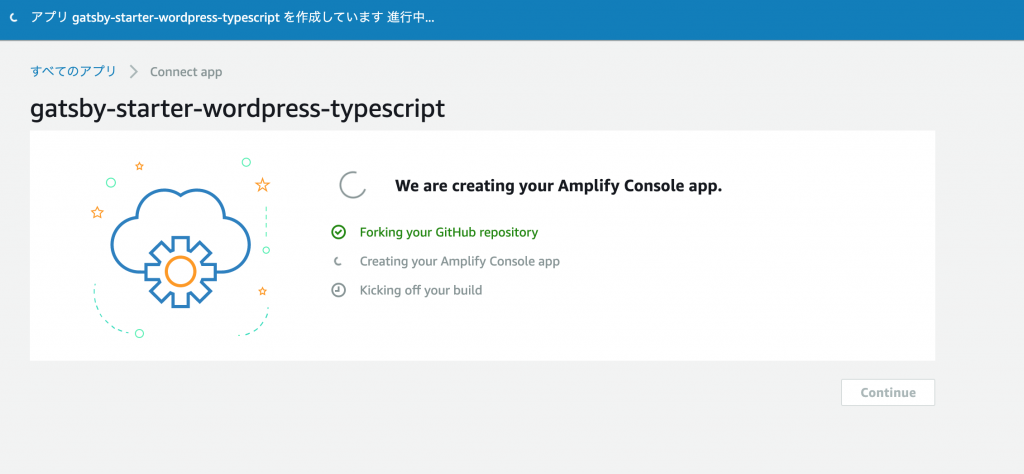
Task: Select the Connect app breadcrumb item
Action: click(x=186, y=72)
